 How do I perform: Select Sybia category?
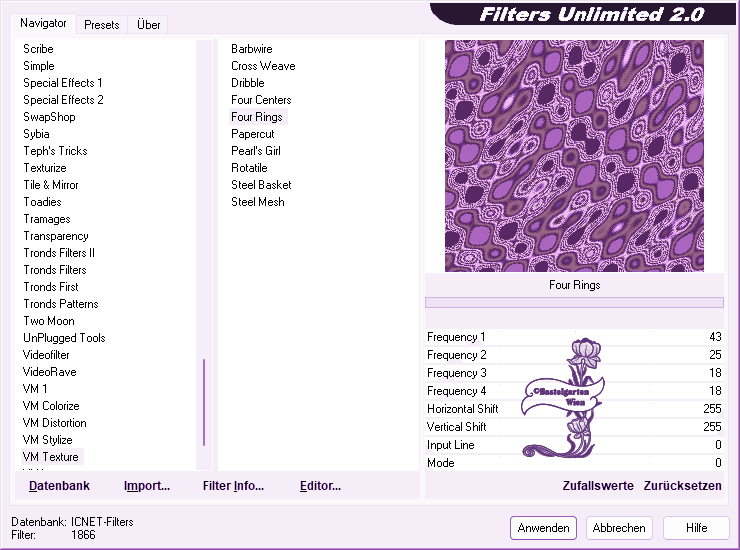pos(36,134)
